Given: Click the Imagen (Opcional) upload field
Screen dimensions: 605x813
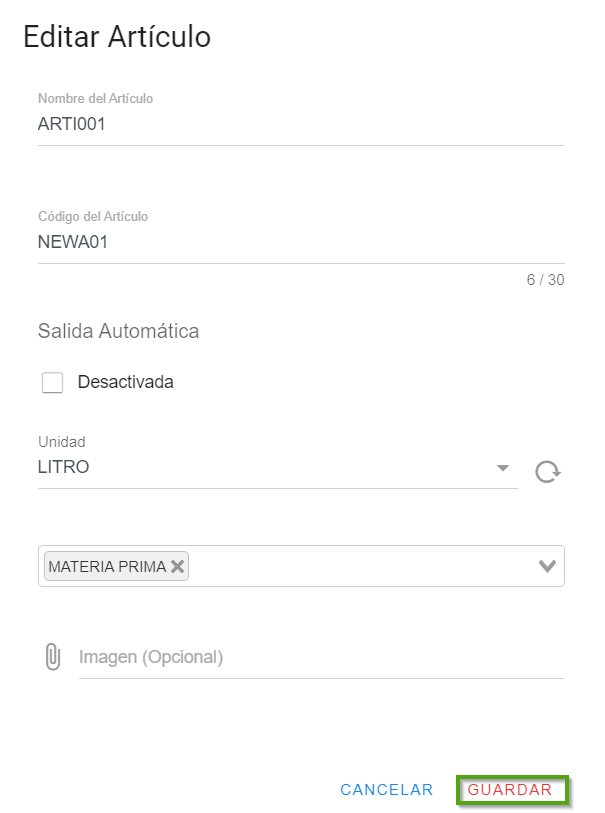Looking at the screenshot, I should click(x=320, y=657).
